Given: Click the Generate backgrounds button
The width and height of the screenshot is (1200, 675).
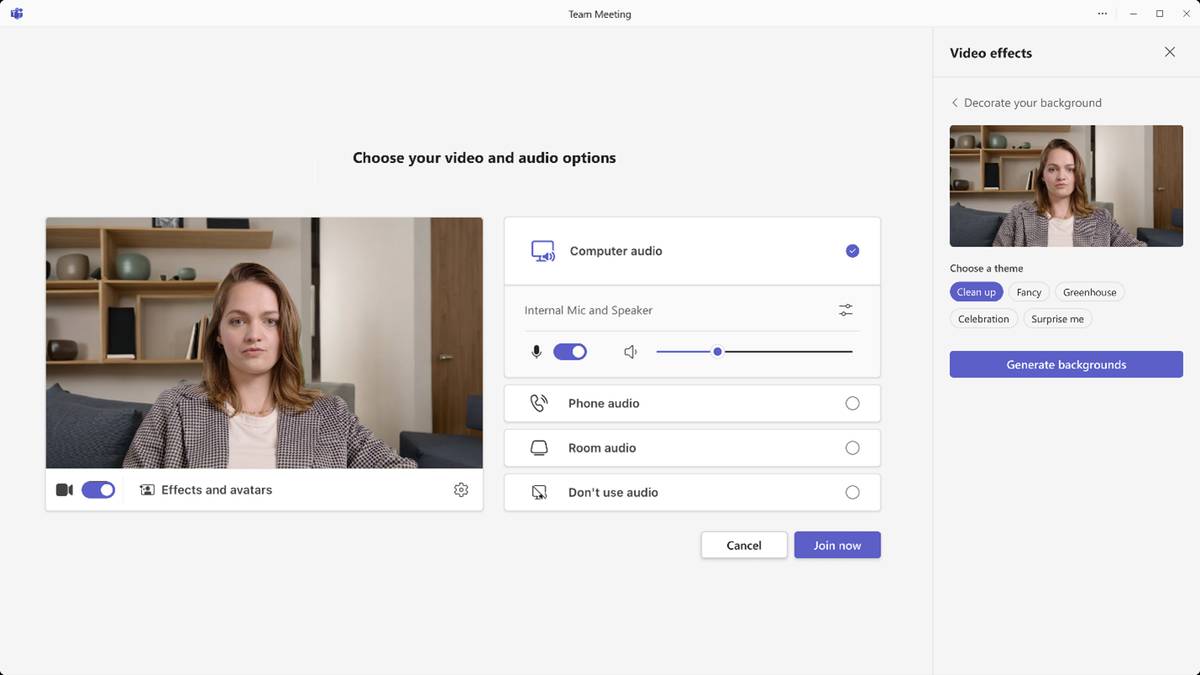Looking at the screenshot, I should click(x=1066, y=365).
